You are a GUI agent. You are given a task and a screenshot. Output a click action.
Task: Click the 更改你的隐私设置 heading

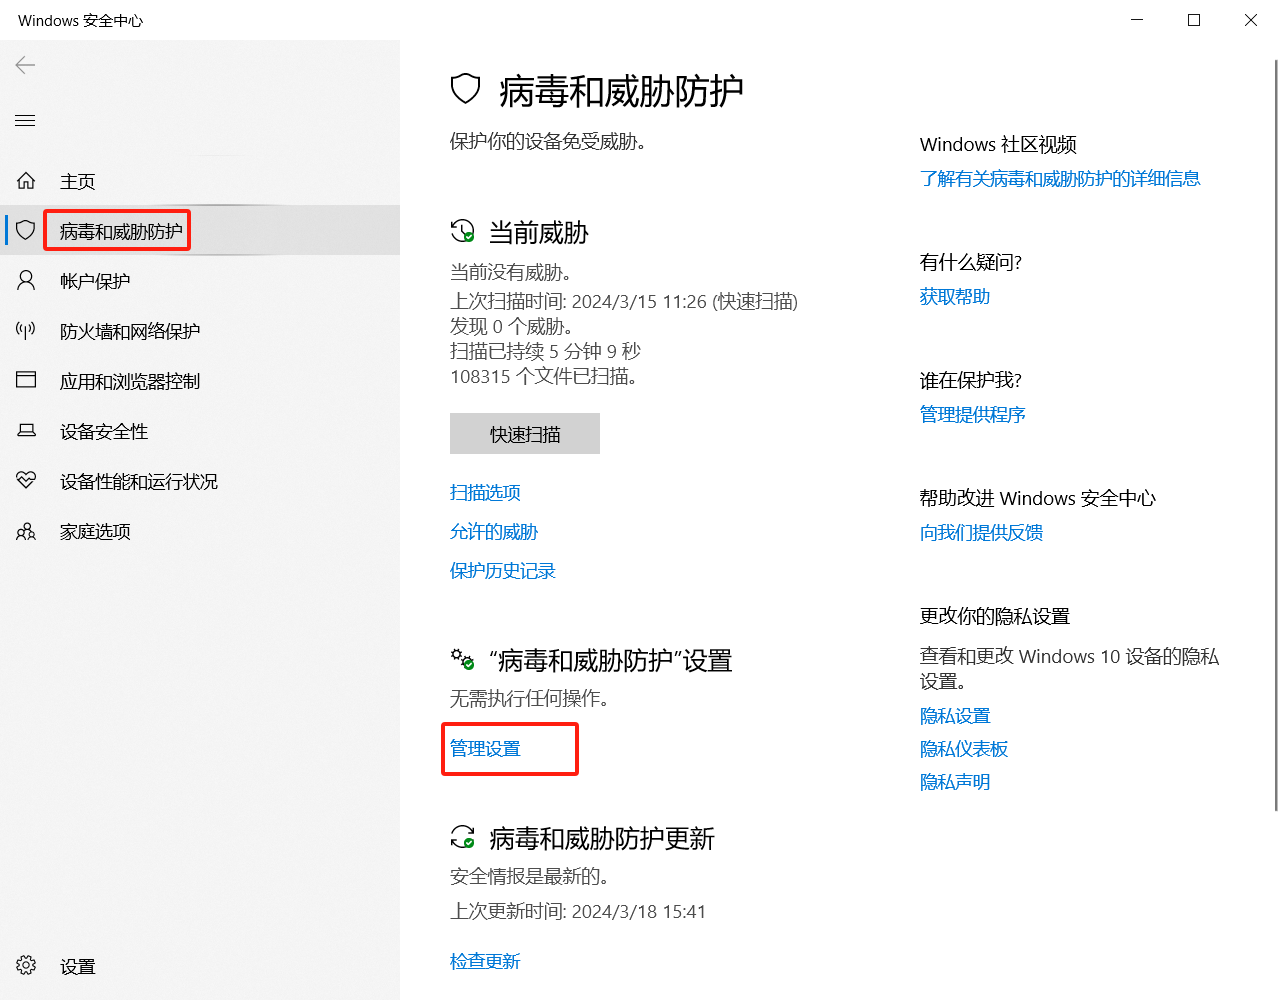(x=995, y=616)
